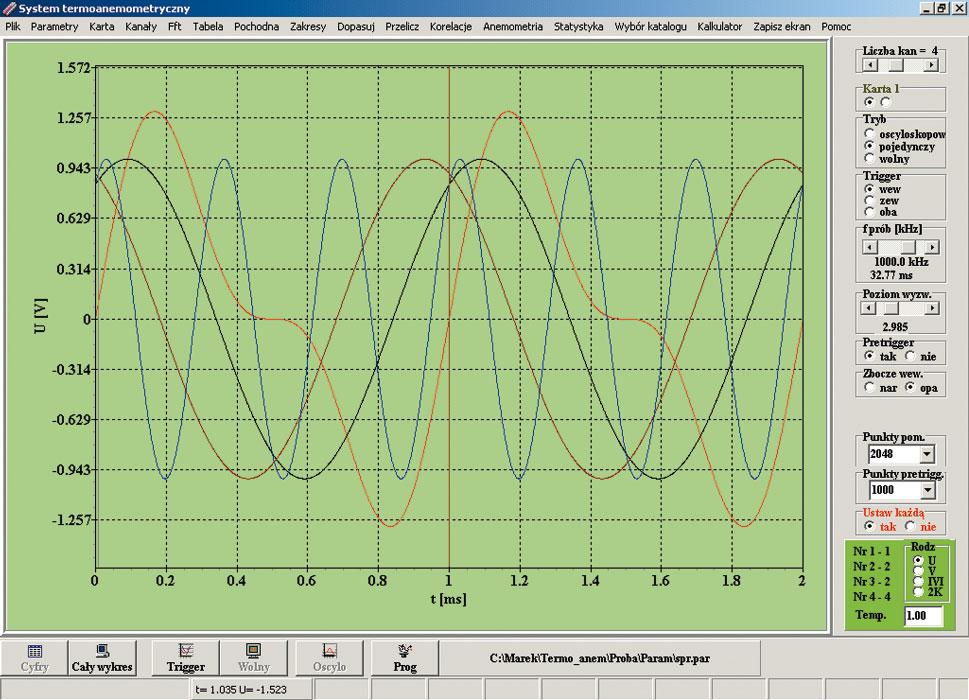969x700 pixels.
Task: Open the Pomoc menu
Action: [x=836, y=27]
